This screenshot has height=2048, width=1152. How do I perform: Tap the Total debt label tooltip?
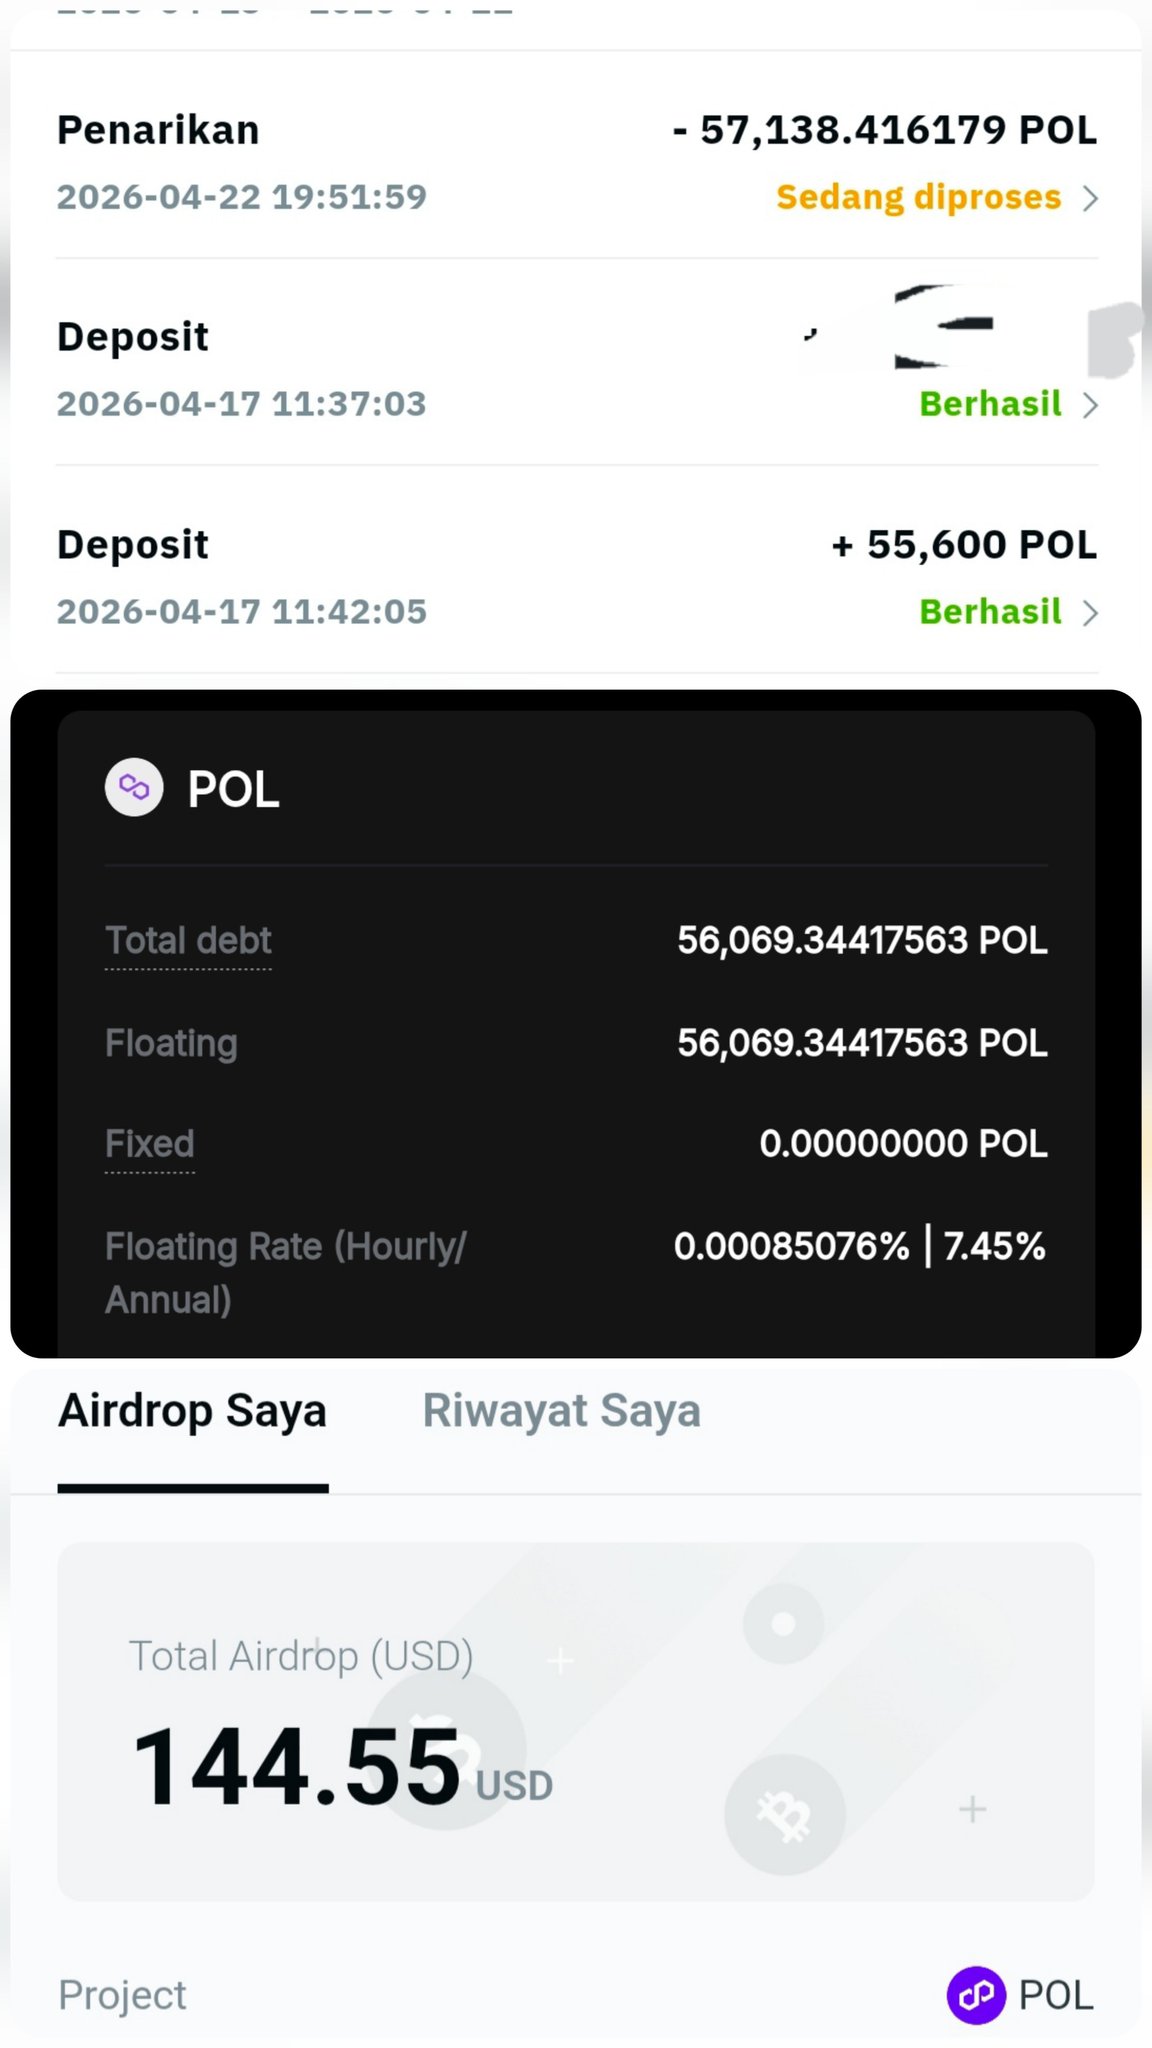[188, 940]
